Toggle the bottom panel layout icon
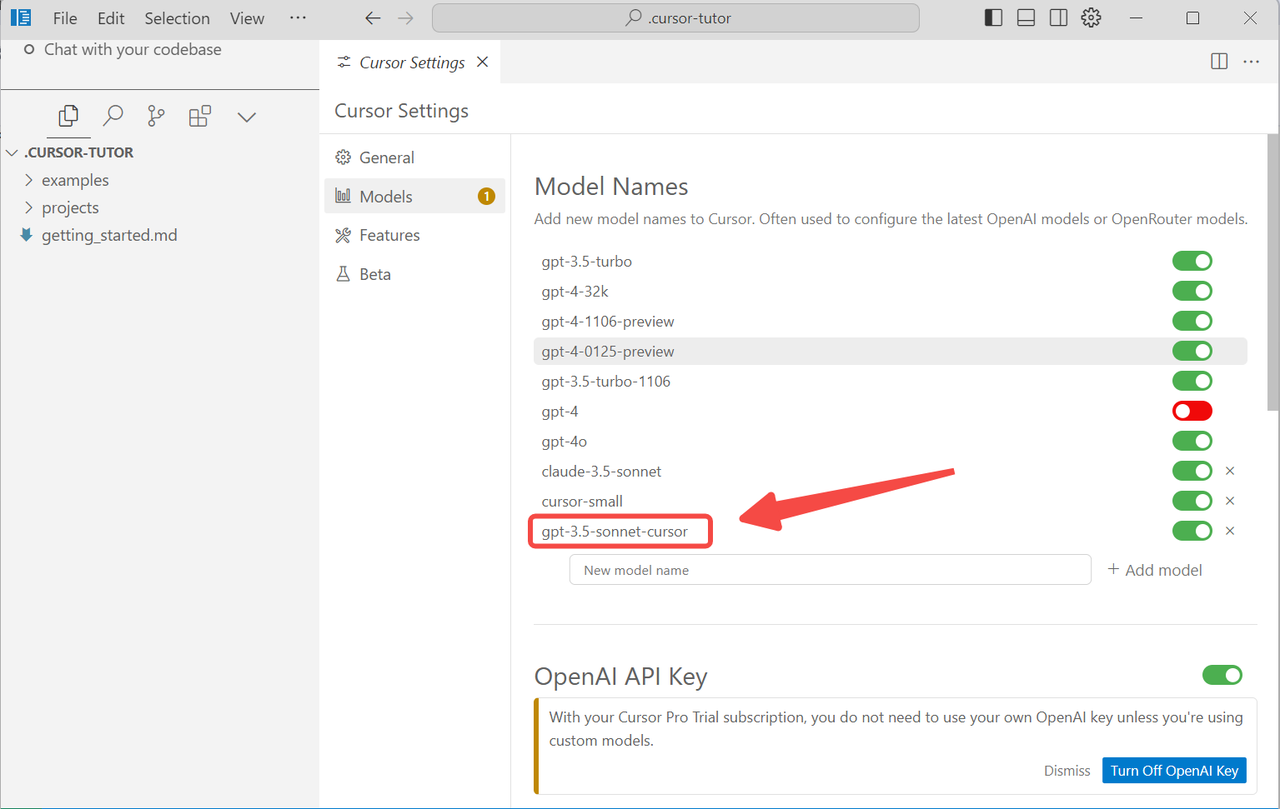 pos(1026,18)
